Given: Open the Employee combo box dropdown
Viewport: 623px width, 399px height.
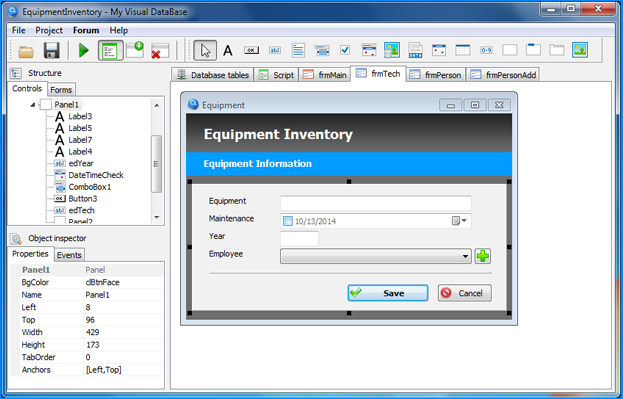Looking at the screenshot, I should tap(465, 257).
